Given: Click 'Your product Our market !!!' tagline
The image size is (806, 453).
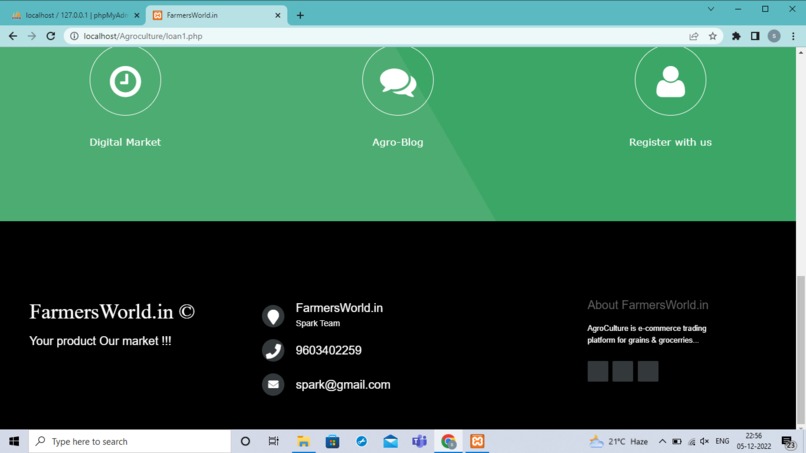Looking at the screenshot, I should [x=100, y=341].
